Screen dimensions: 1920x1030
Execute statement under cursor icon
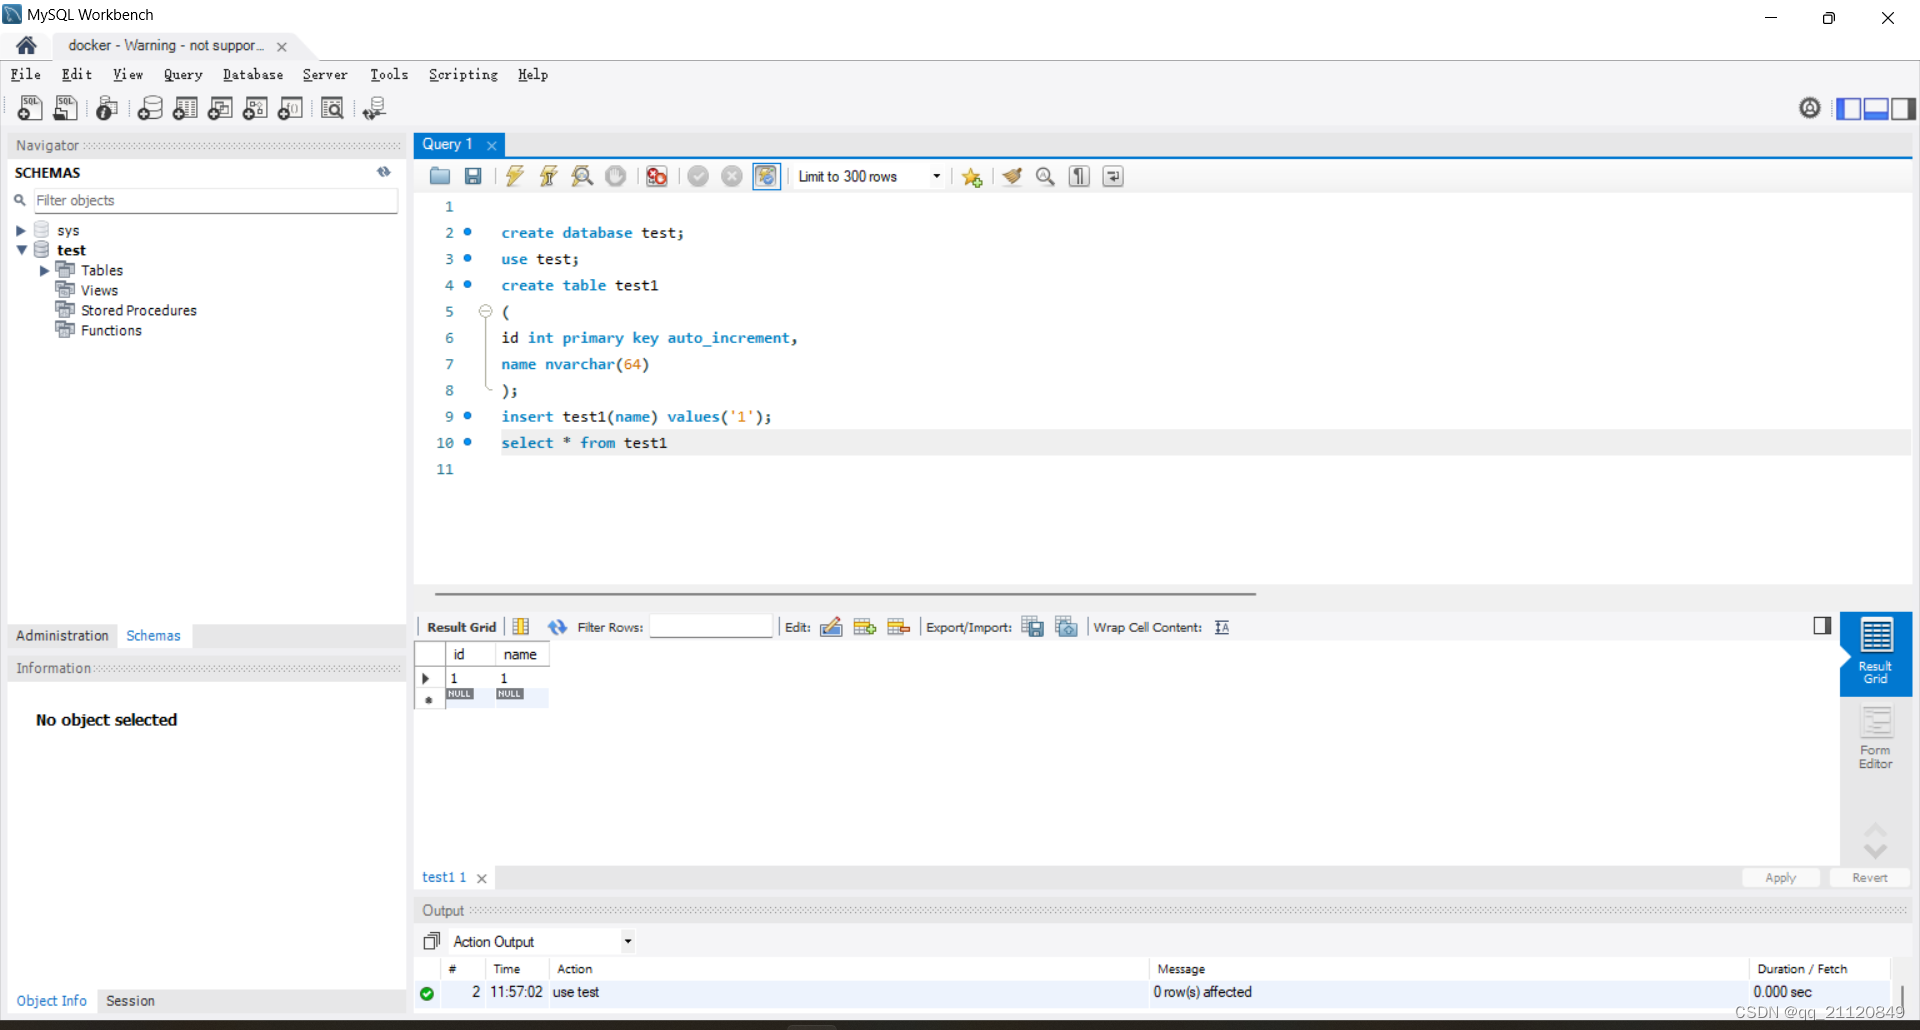tap(549, 176)
